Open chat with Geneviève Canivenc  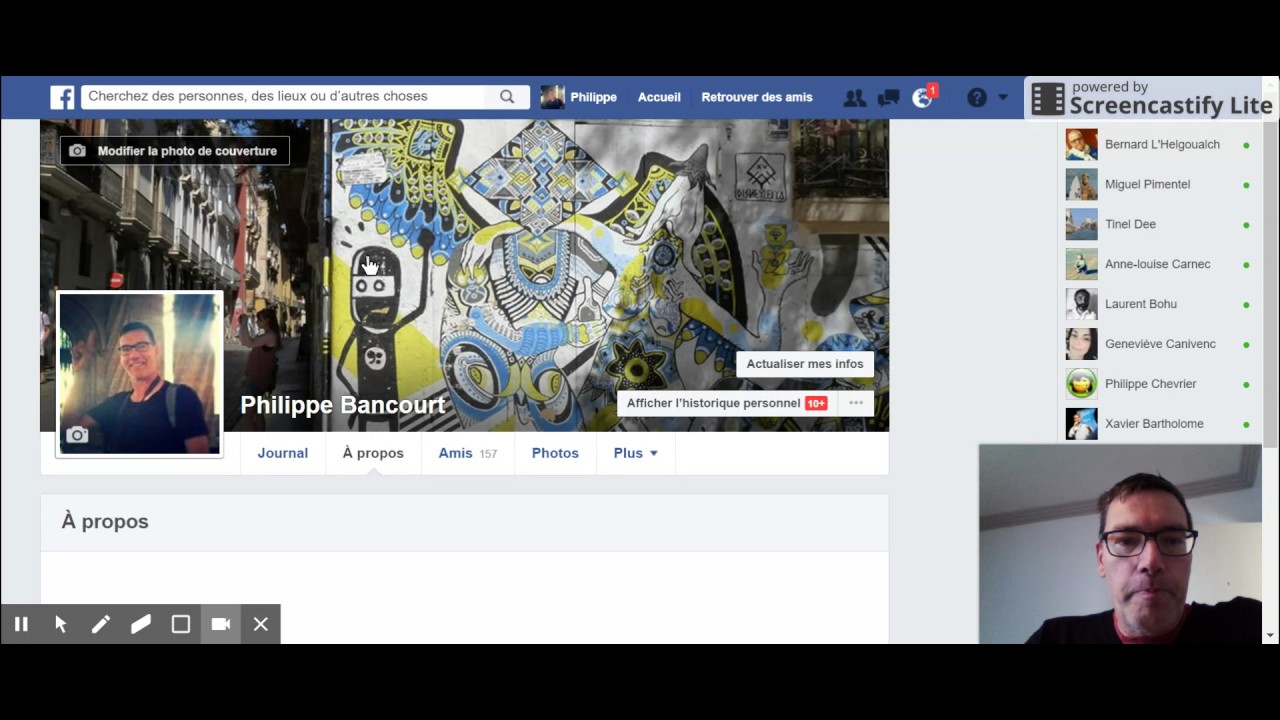pos(1158,344)
